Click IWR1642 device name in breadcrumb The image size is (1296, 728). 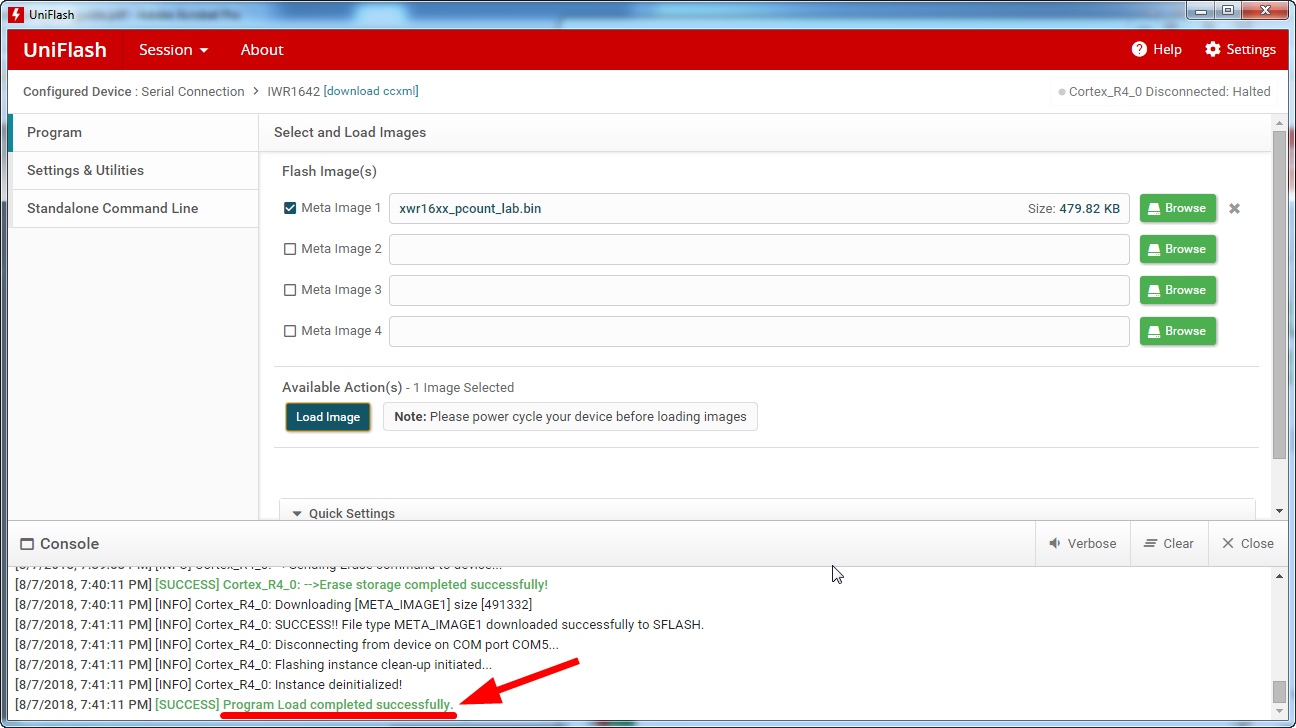click(293, 91)
